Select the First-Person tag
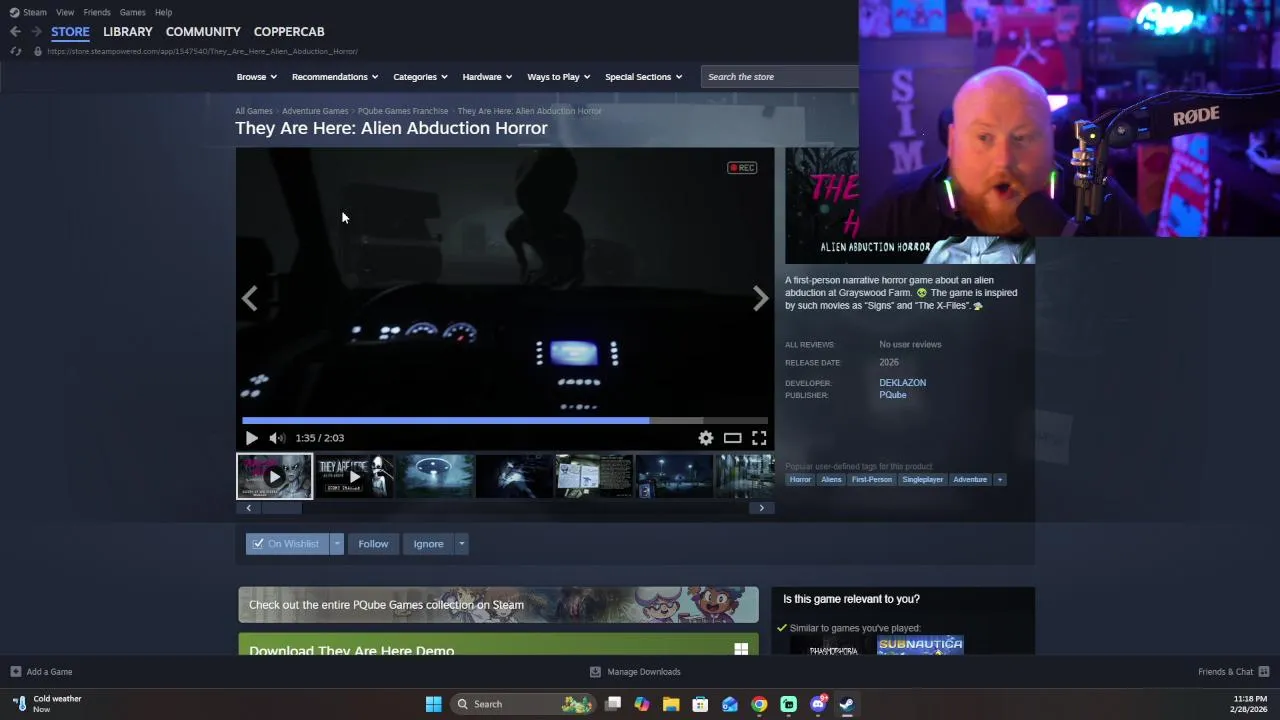This screenshot has height=720, width=1280. pos(872,480)
